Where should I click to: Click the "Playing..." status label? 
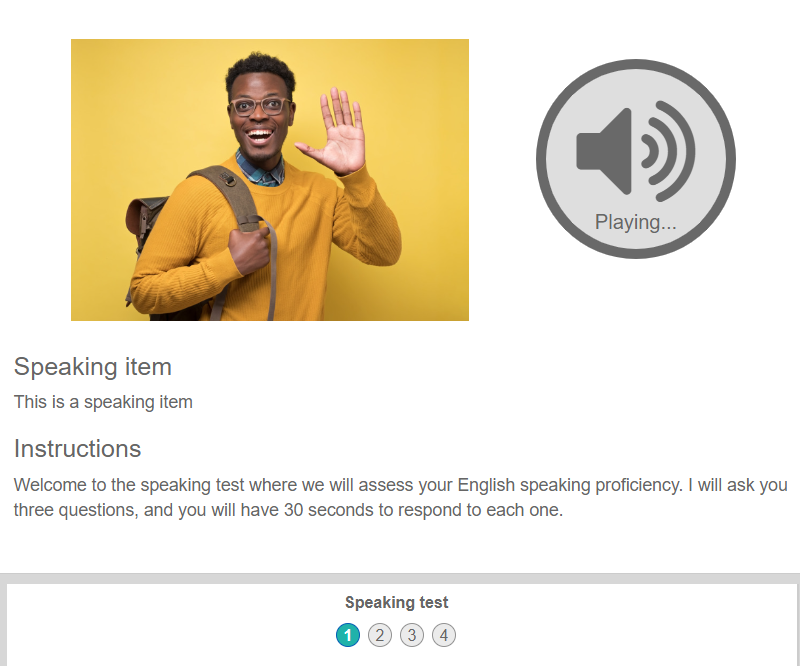coord(635,223)
